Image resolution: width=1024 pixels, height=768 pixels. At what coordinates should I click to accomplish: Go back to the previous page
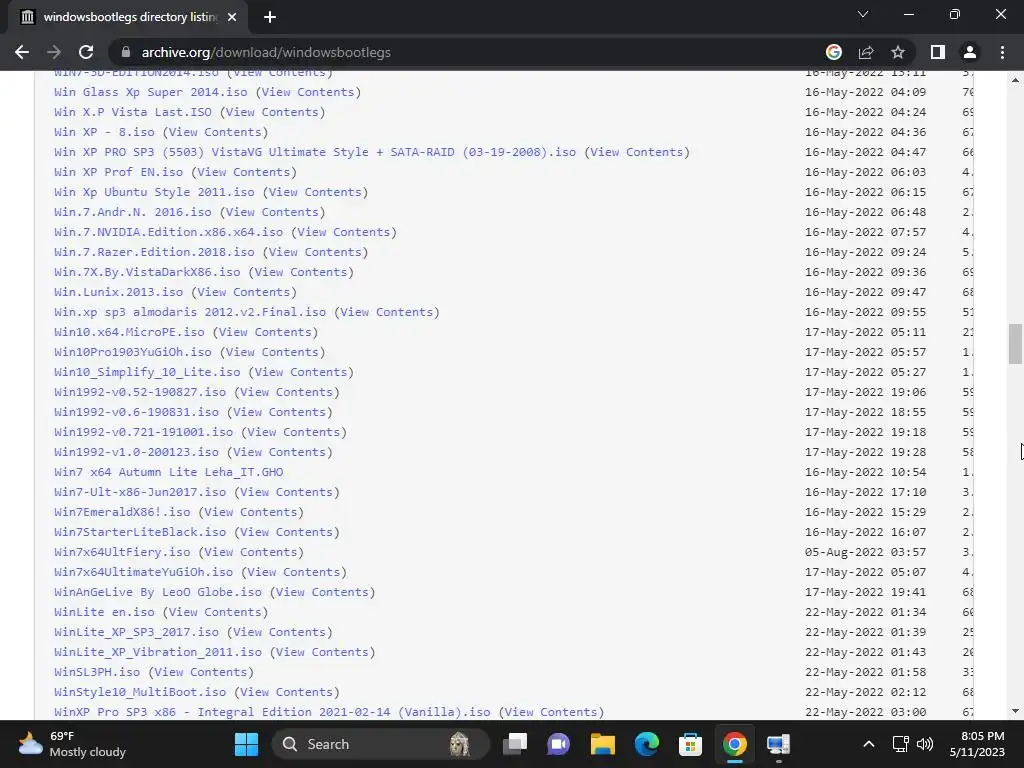[22, 52]
